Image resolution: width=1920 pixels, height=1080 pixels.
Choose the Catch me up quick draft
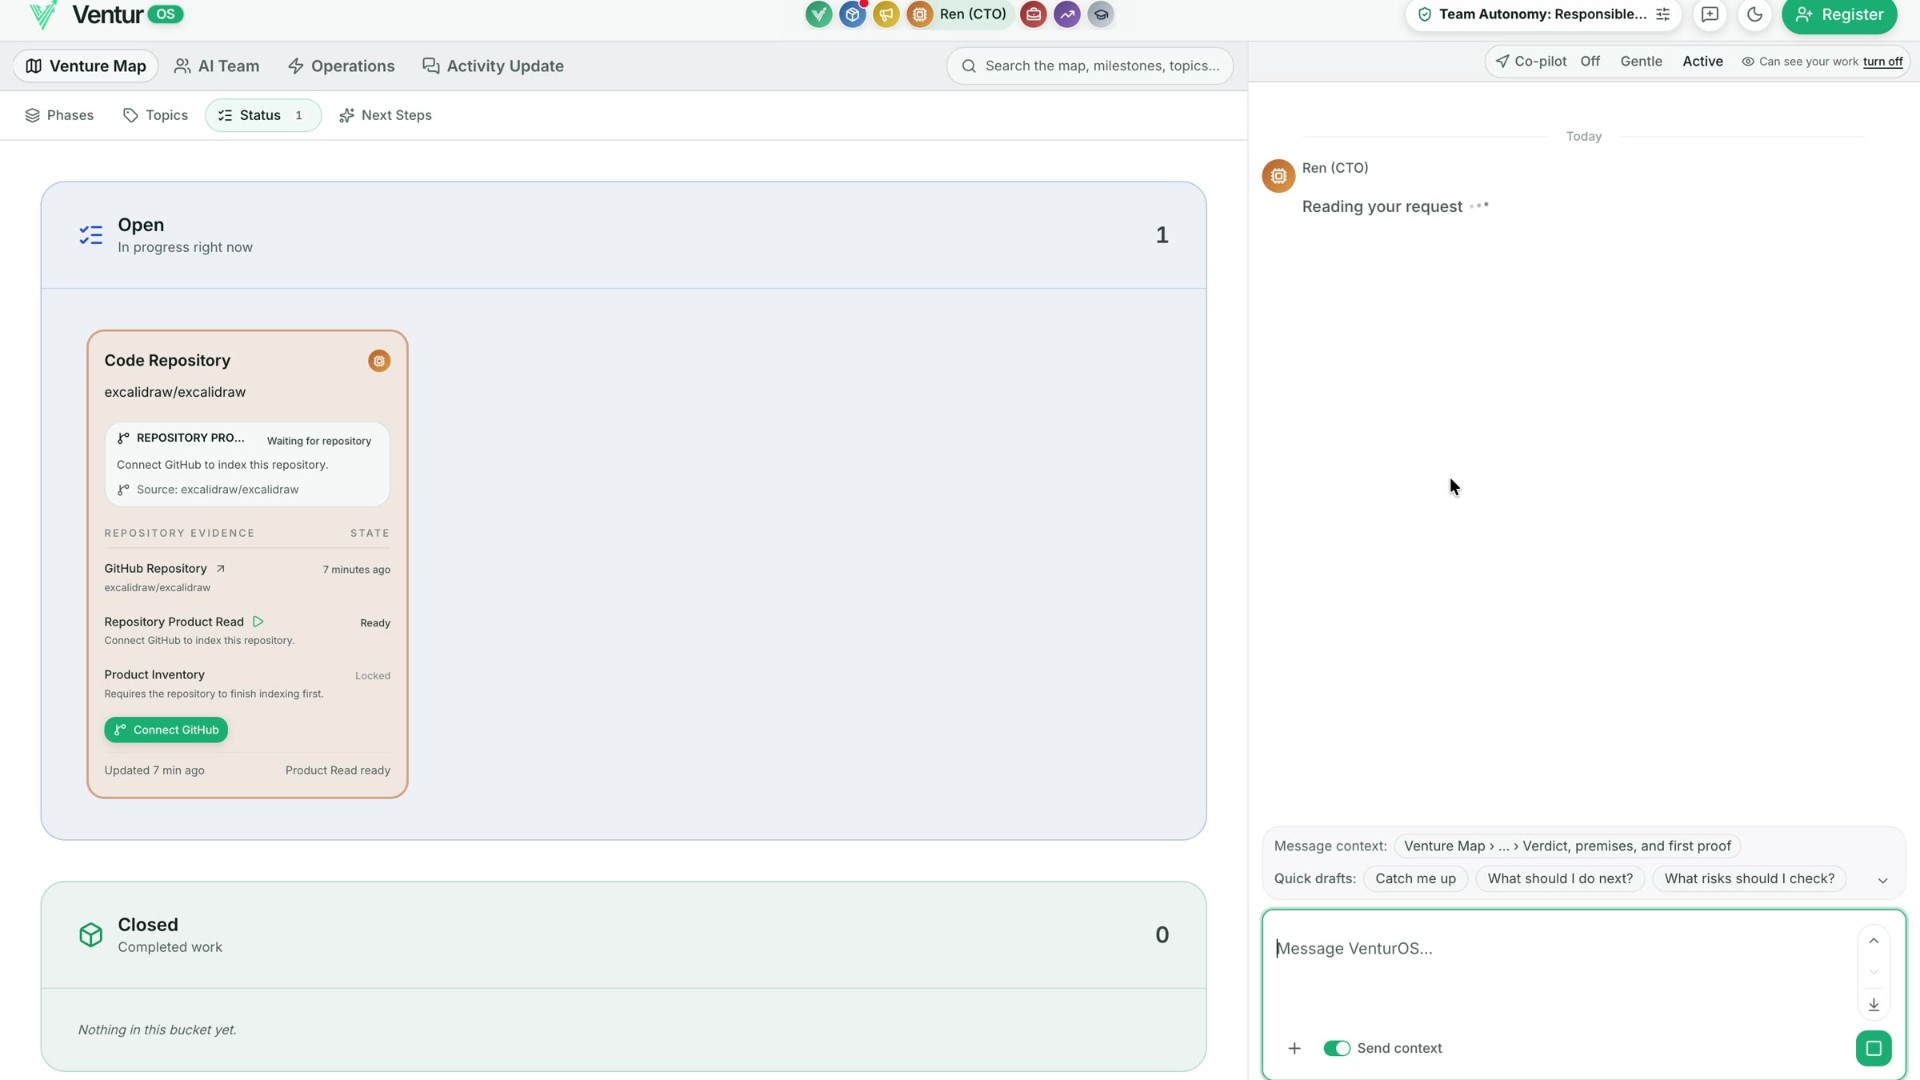[1415, 879]
